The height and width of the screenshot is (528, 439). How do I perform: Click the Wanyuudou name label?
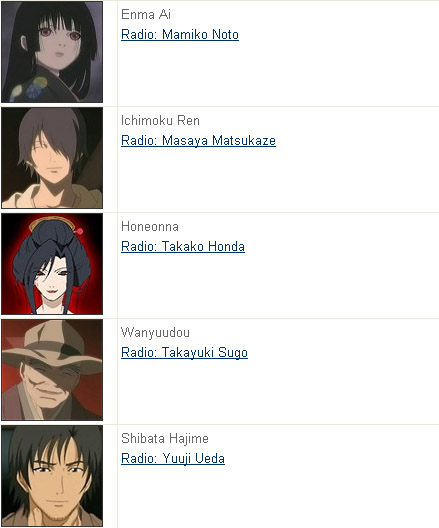155,333
